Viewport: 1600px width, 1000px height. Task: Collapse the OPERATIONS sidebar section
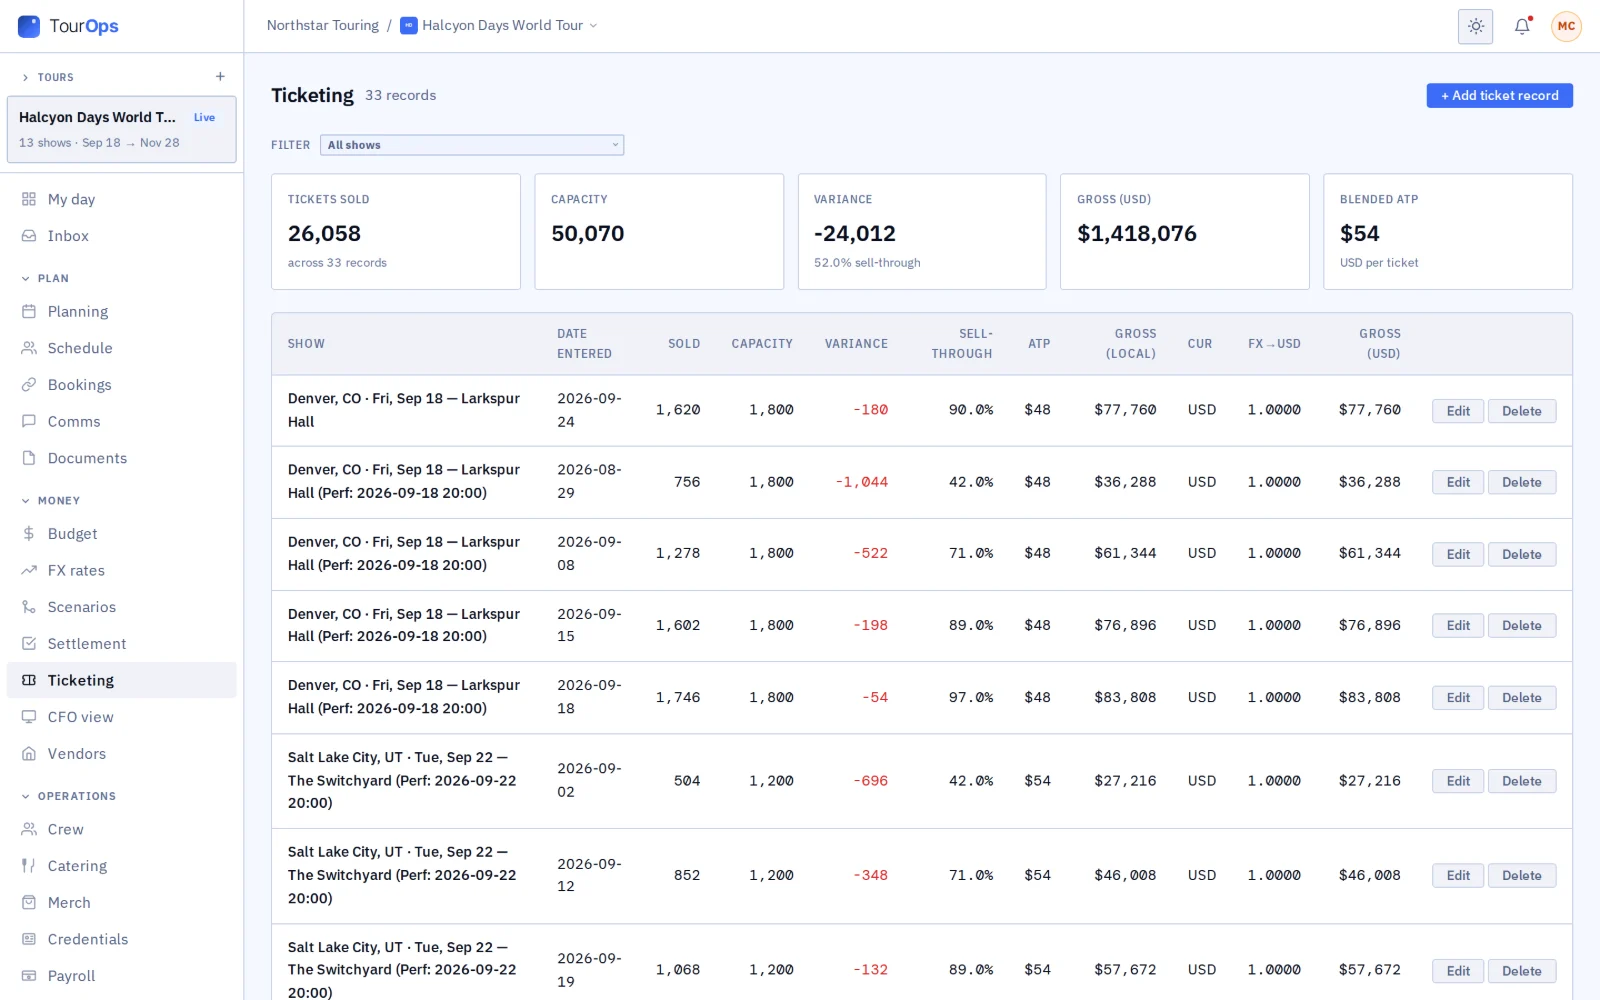[x=69, y=796]
